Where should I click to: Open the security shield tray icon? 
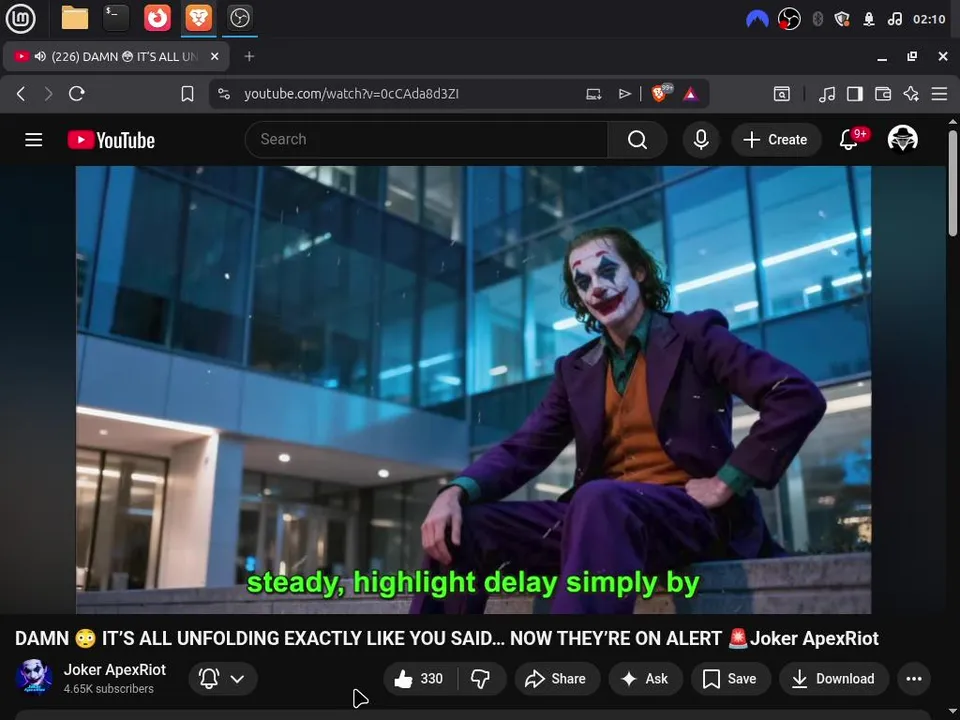click(x=842, y=19)
